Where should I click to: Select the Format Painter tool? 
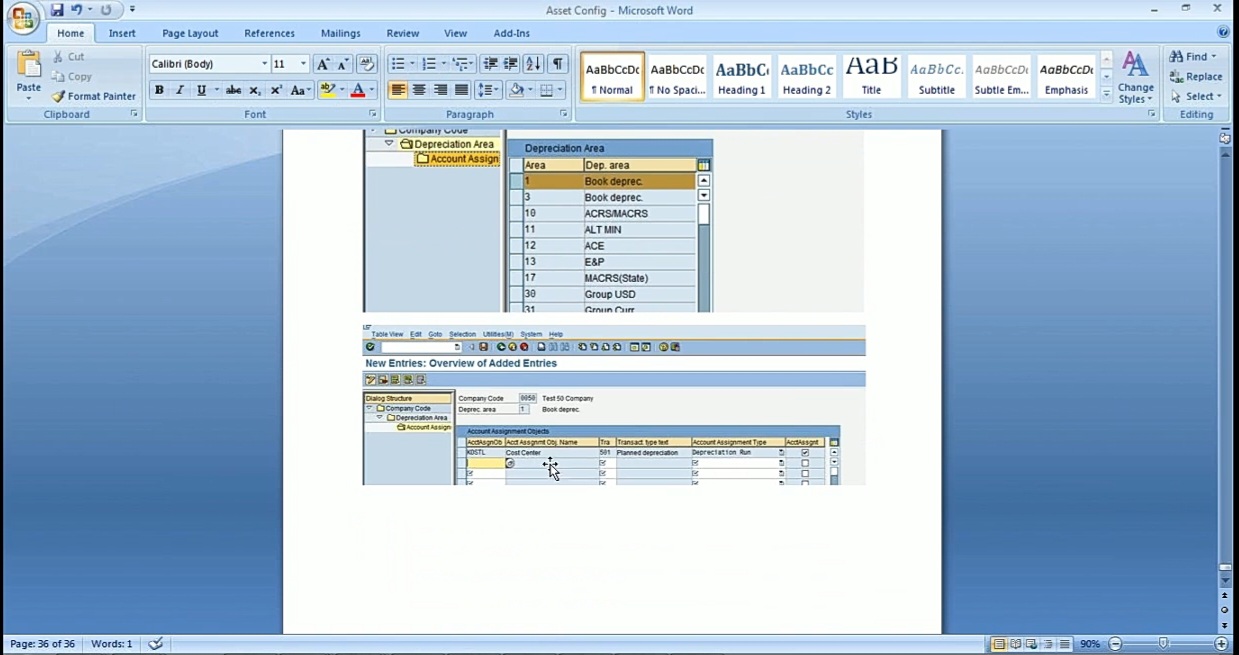[x=93, y=96]
